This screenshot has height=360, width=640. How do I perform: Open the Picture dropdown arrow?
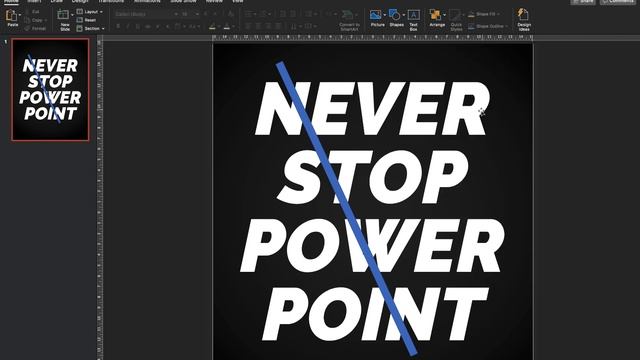coord(384,15)
